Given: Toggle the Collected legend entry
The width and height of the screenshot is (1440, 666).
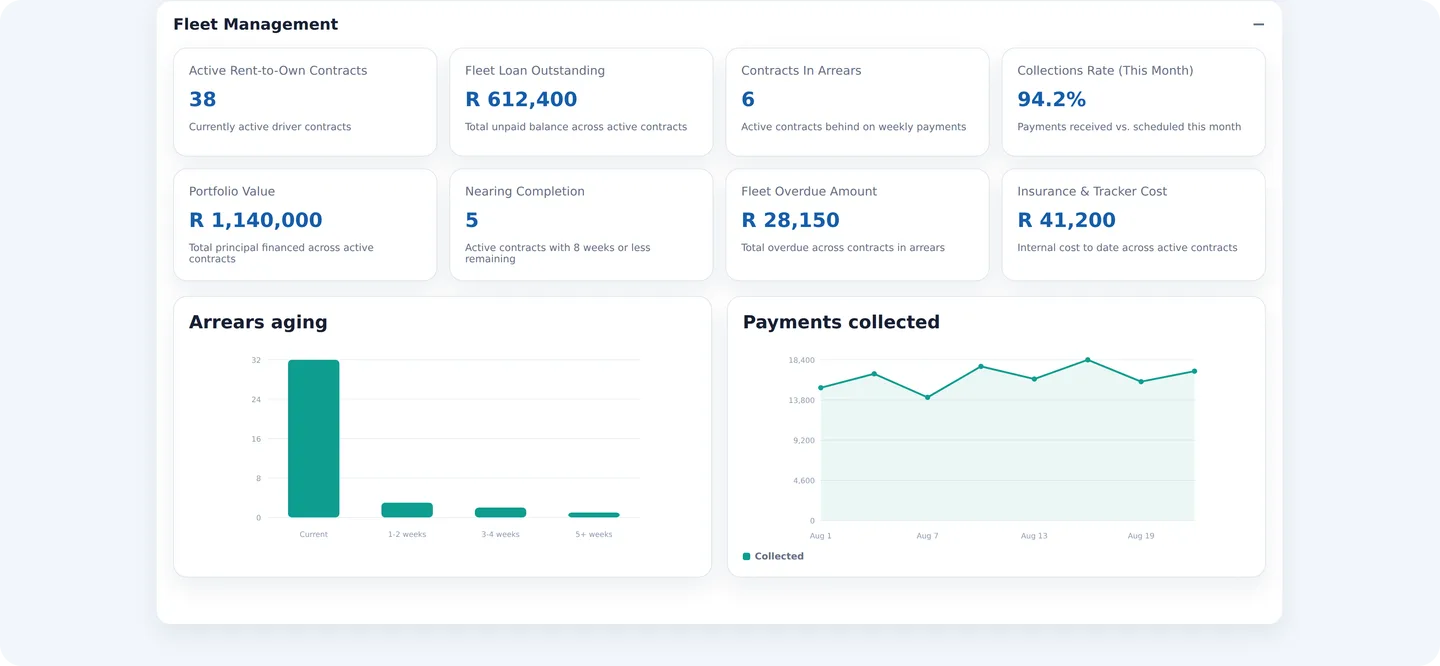Looking at the screenshot, I should click(x=773, y=556).
